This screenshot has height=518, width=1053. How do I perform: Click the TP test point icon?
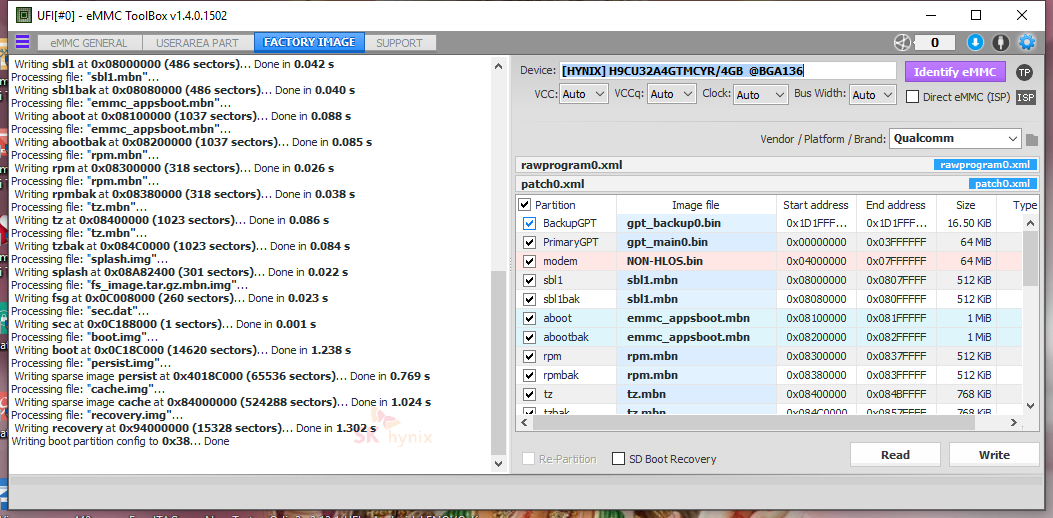click(x=1024, y=72)
